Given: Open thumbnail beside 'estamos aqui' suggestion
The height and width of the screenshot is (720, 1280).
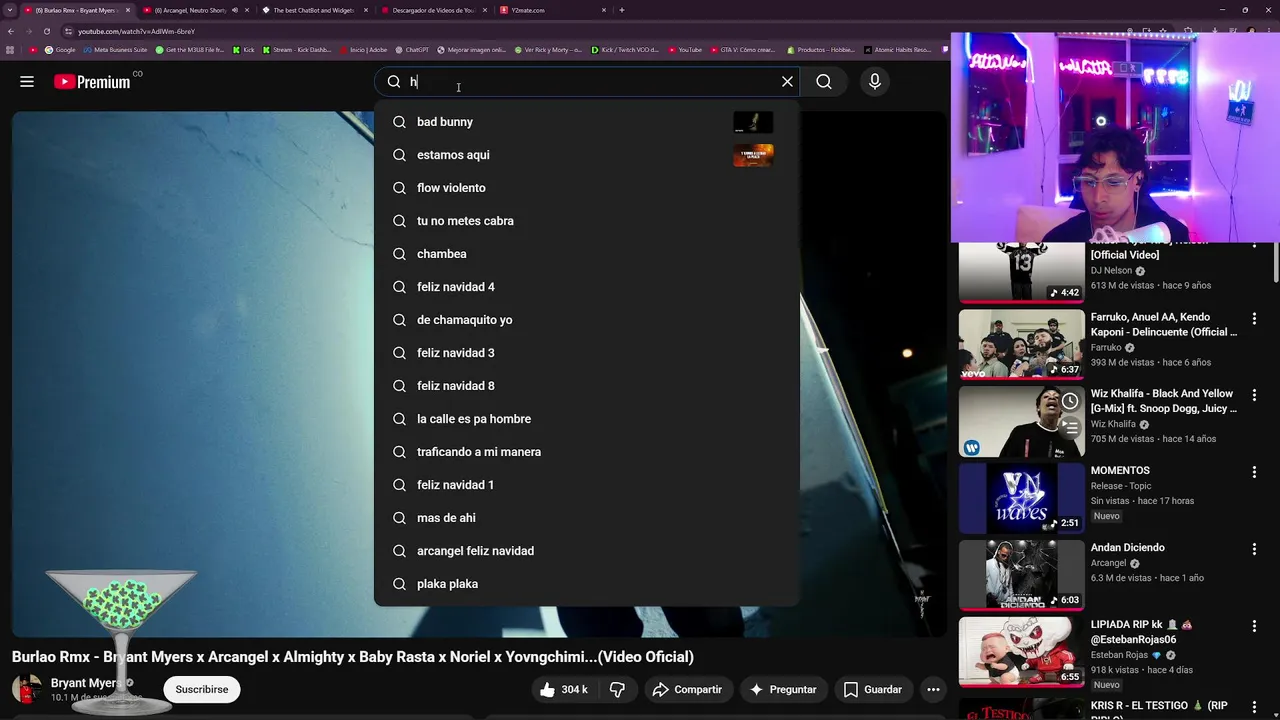Looking at the screenshot, I should [753, 155].
